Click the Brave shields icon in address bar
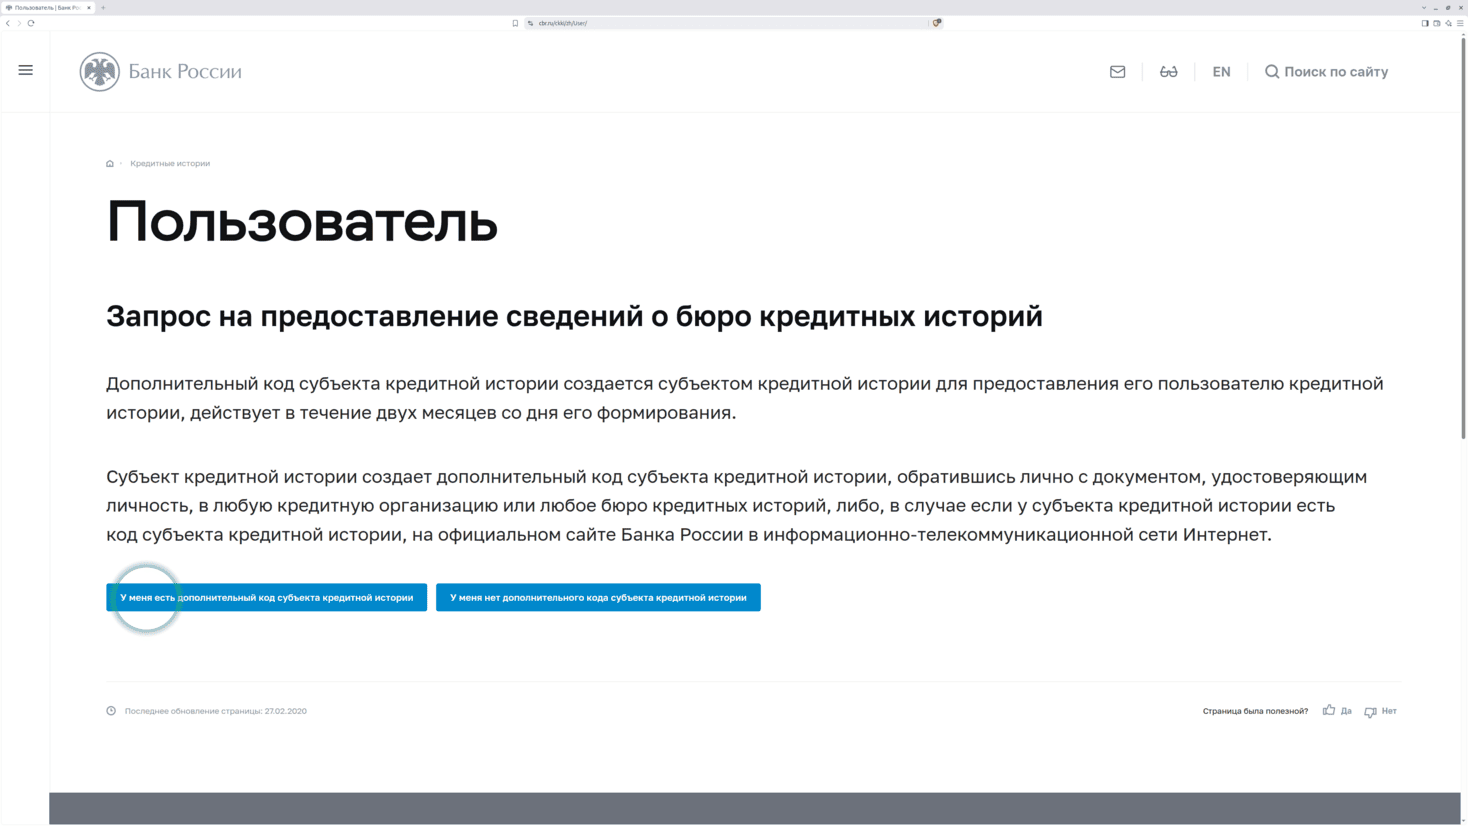 [937, 23]
